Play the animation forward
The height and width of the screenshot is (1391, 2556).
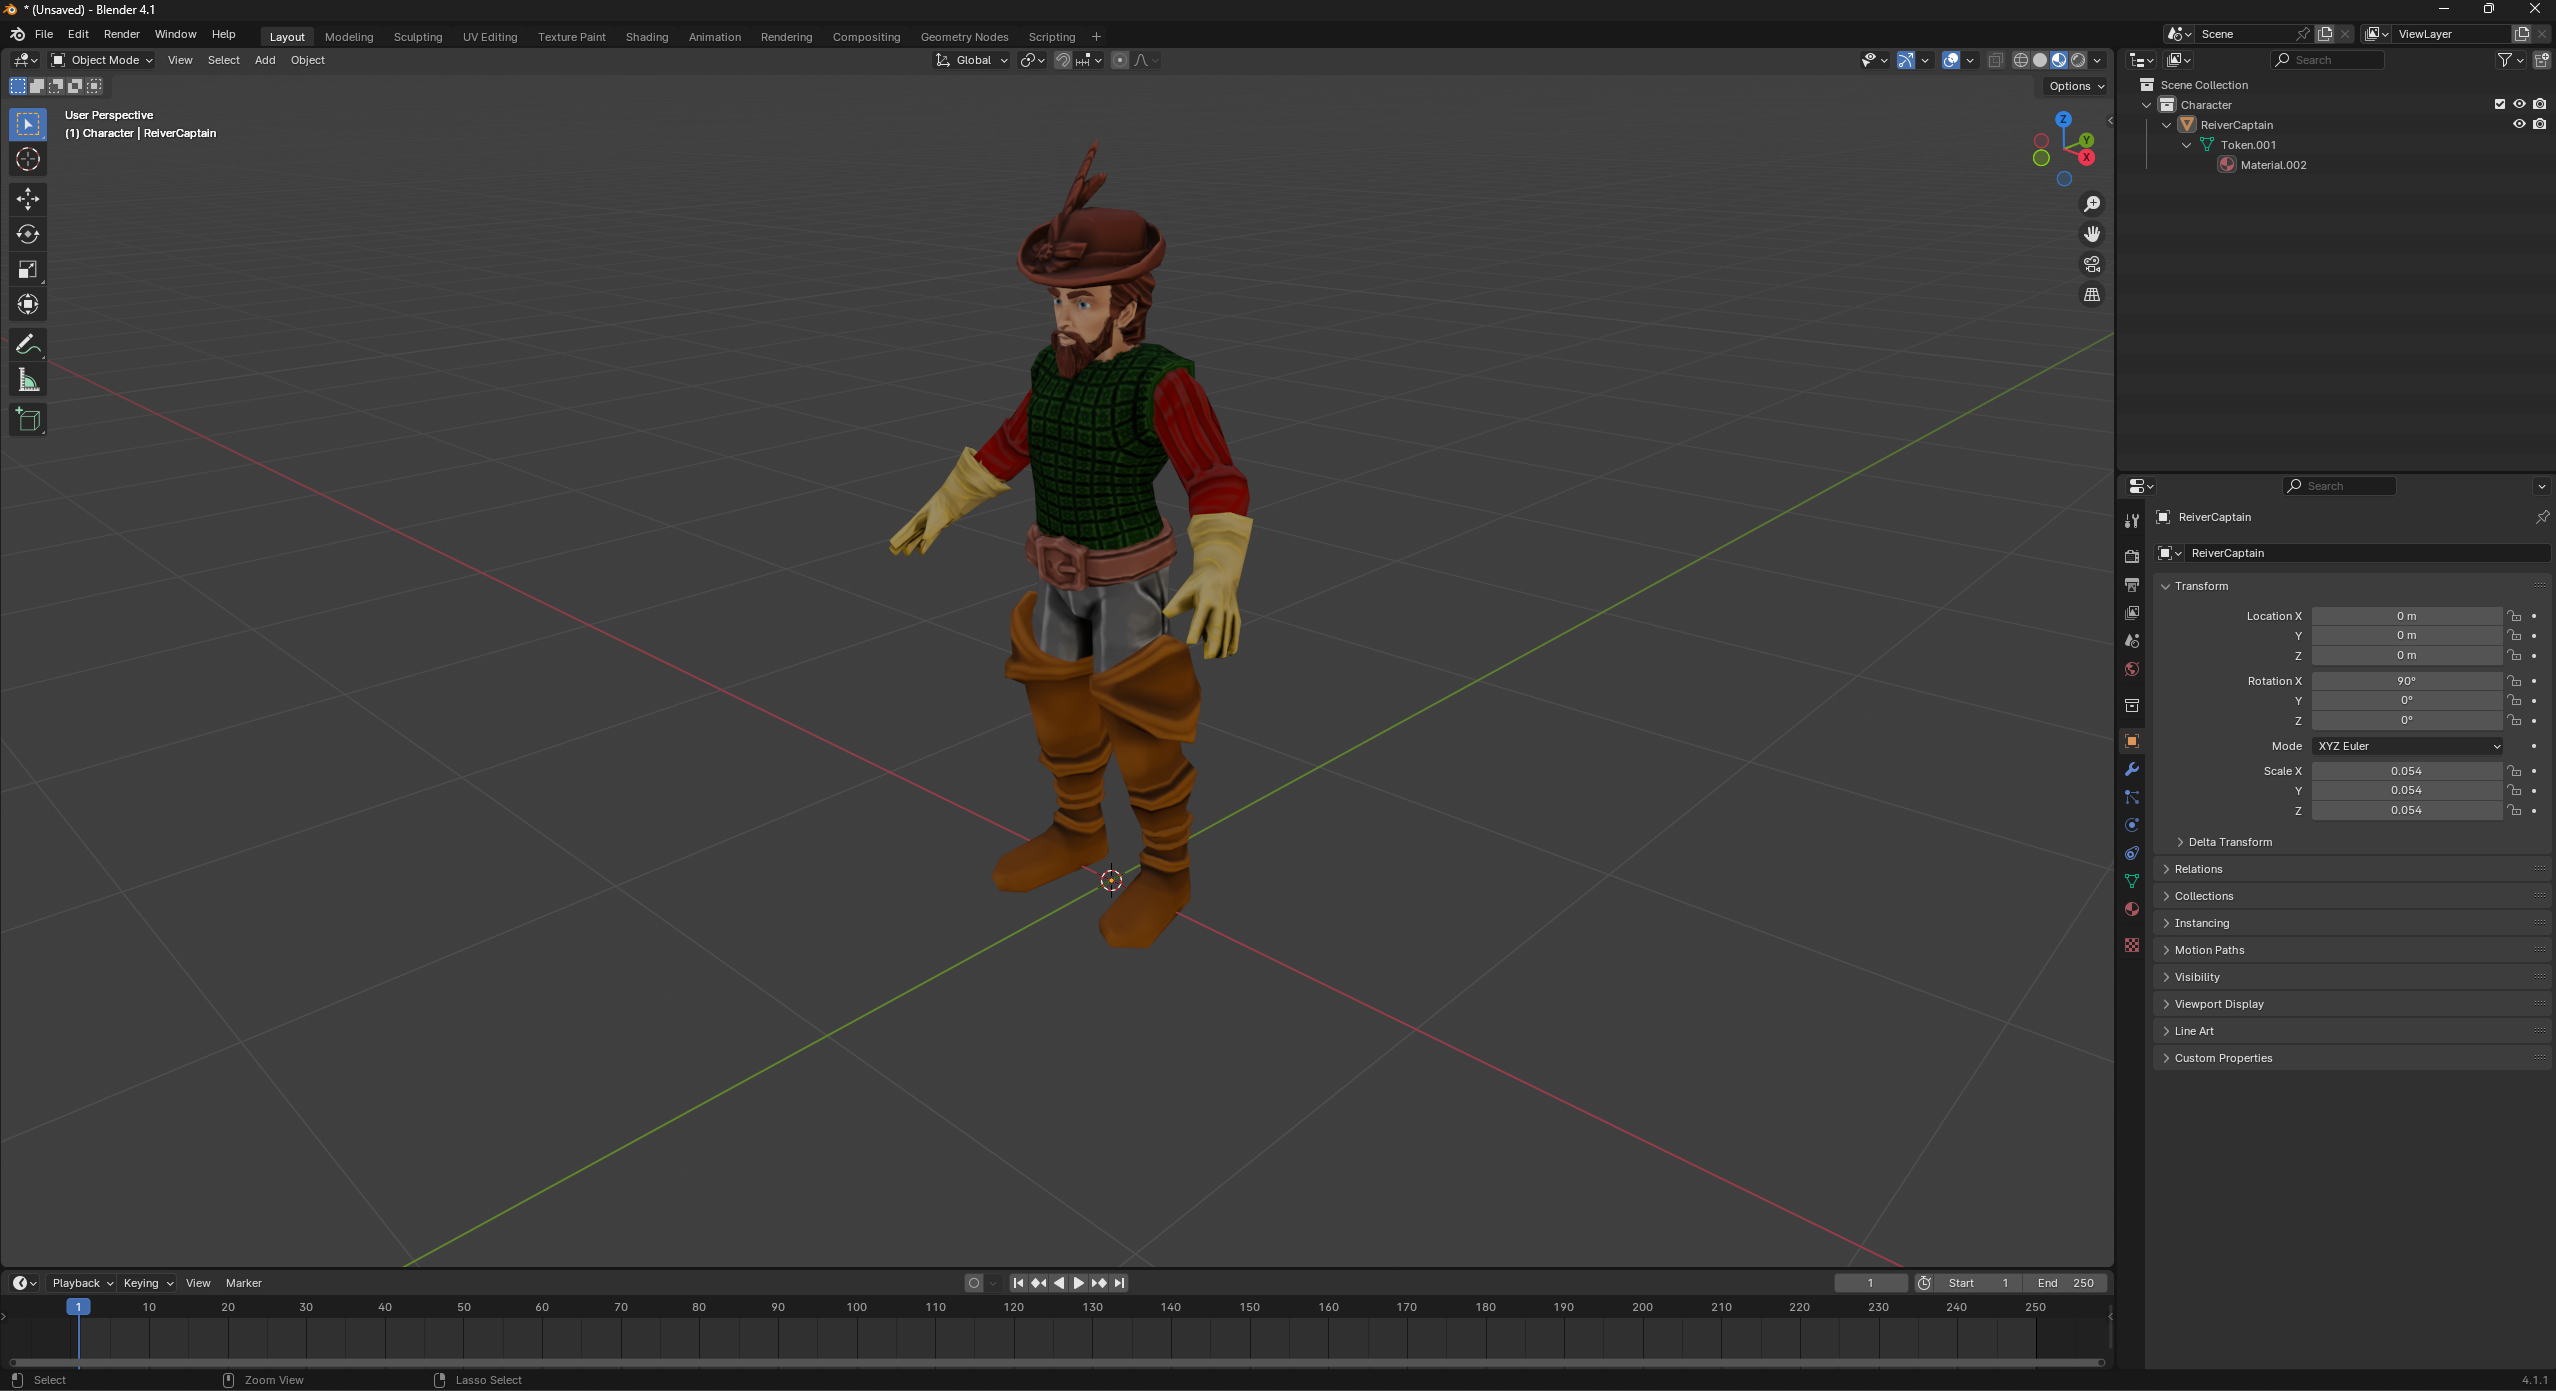1078,1283
